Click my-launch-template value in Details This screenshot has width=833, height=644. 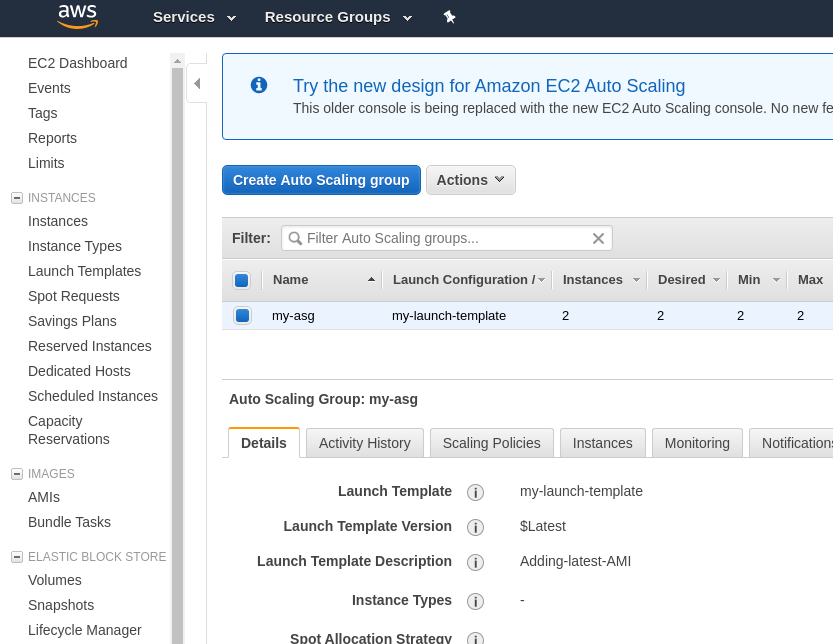(581, 491)
